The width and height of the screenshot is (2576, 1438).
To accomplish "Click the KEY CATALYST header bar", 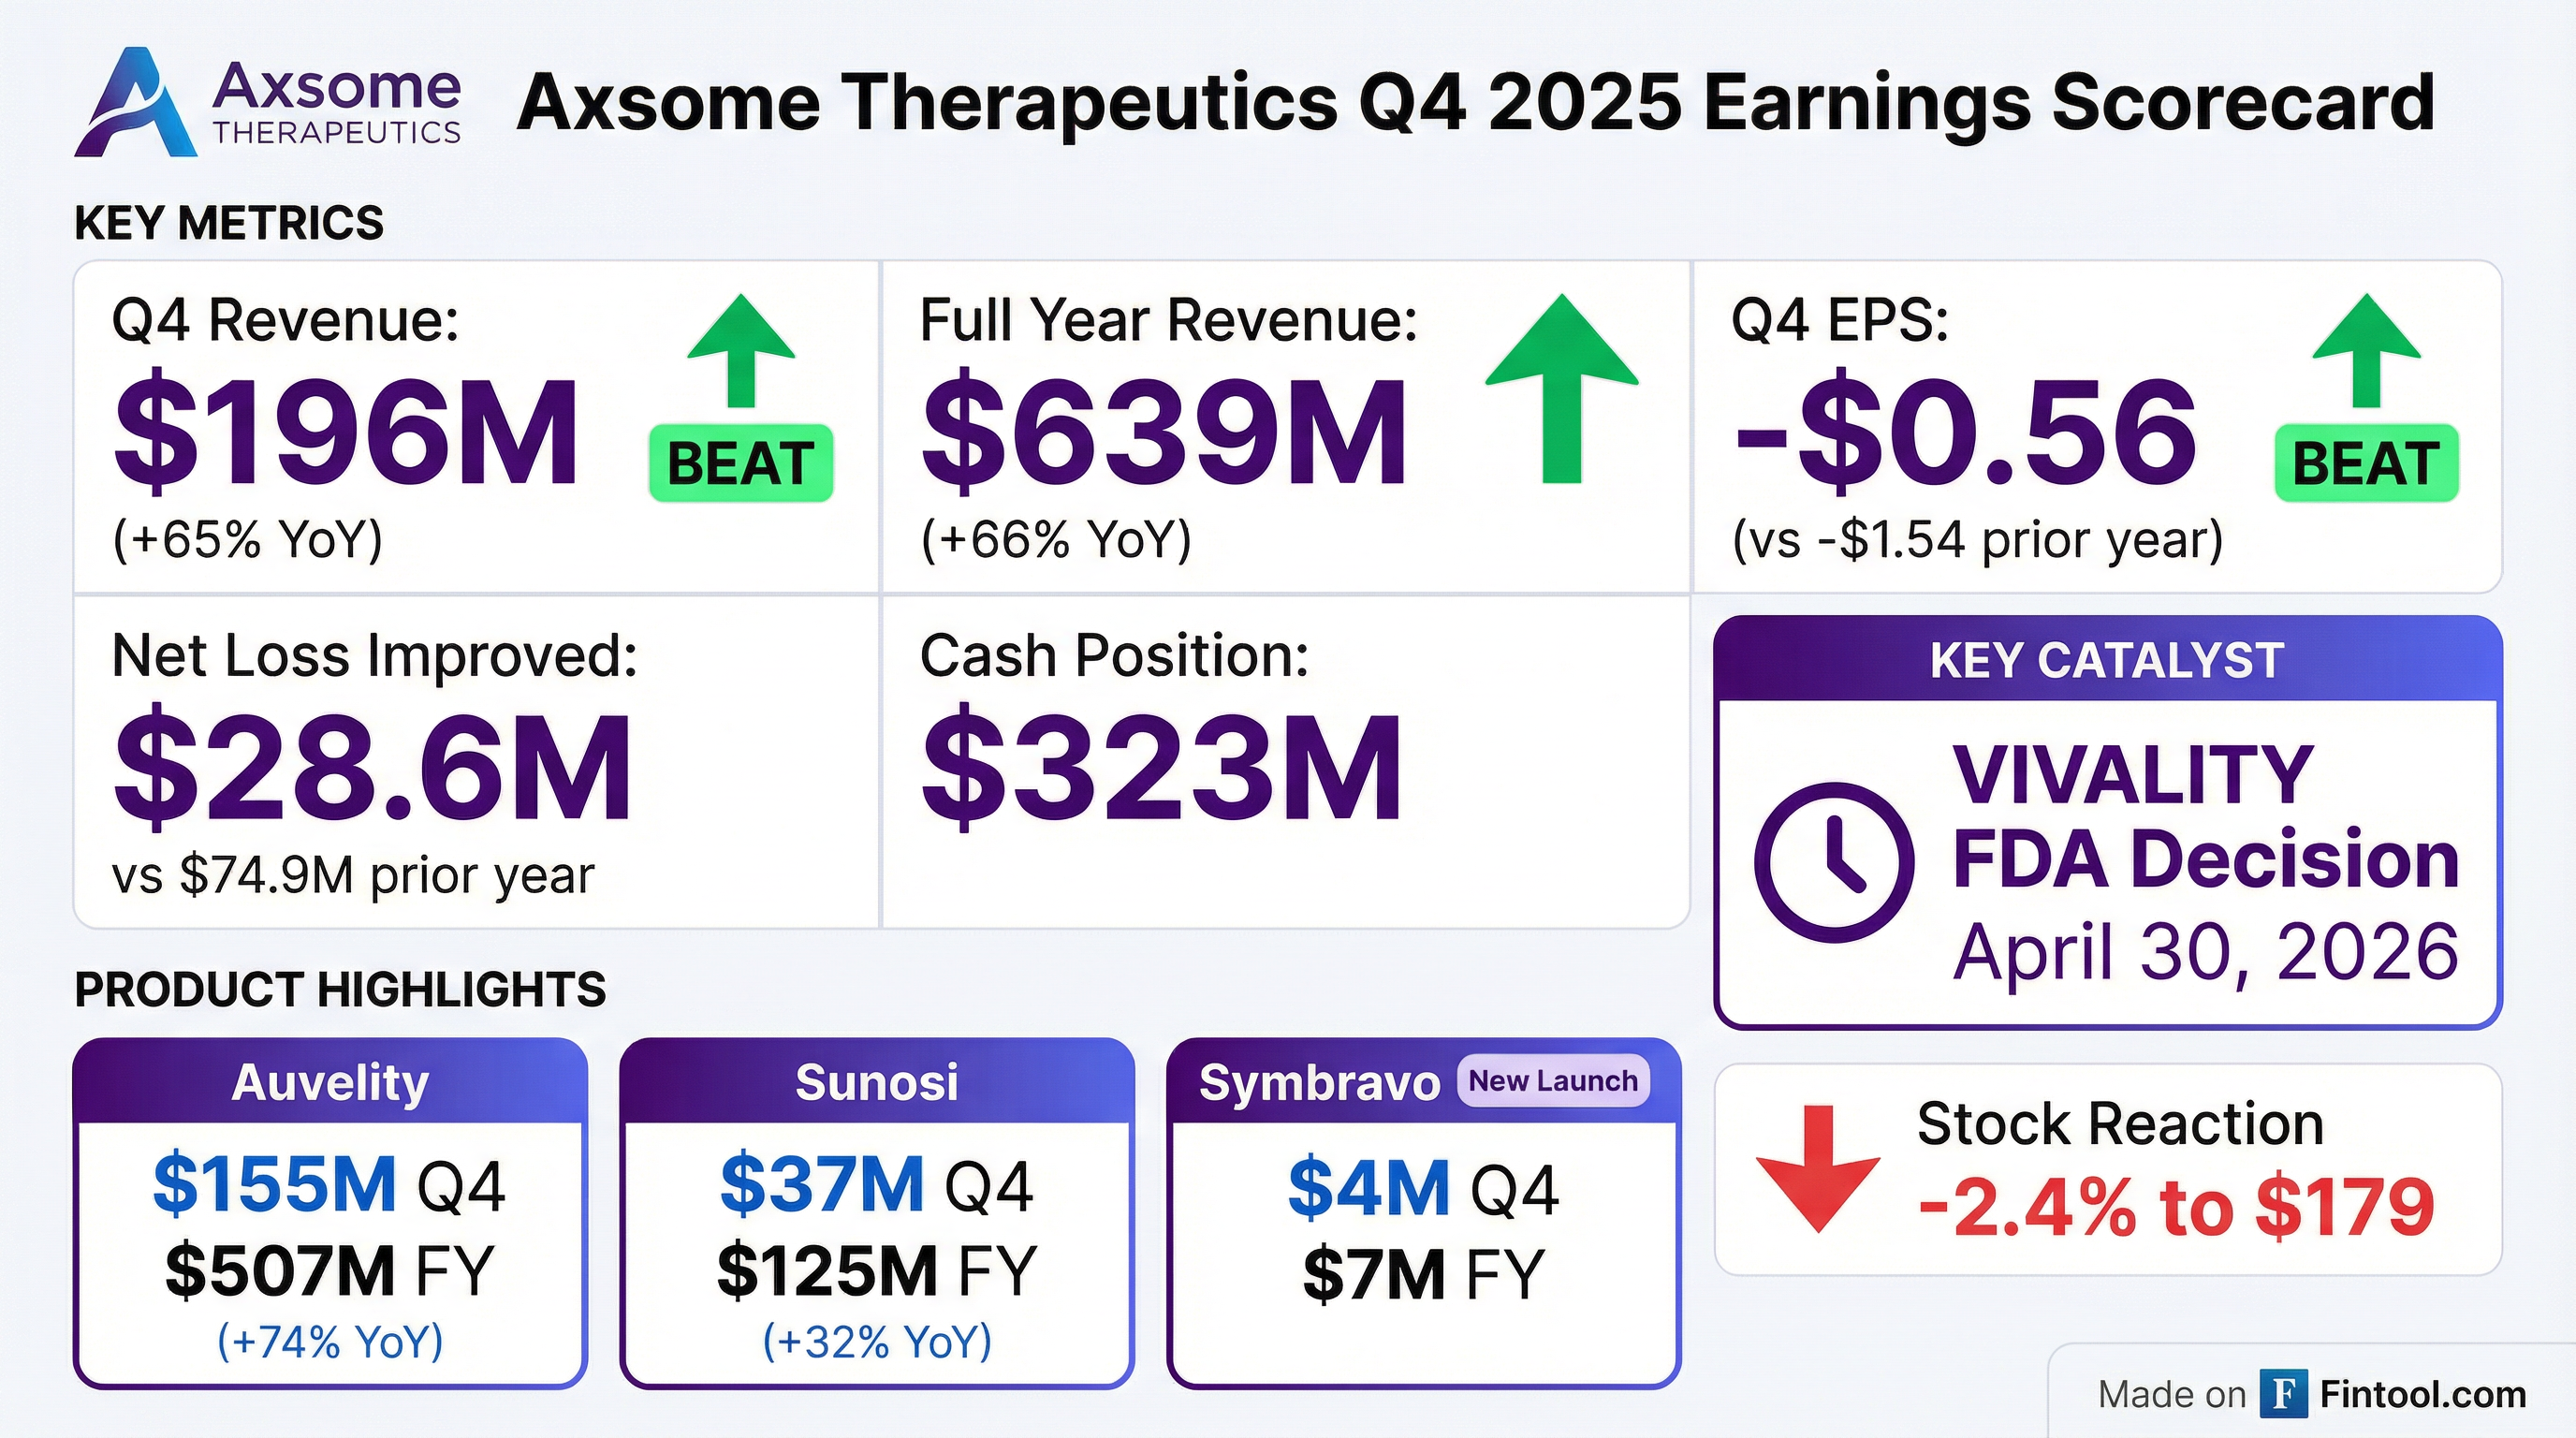I will tap(2107, 660).
